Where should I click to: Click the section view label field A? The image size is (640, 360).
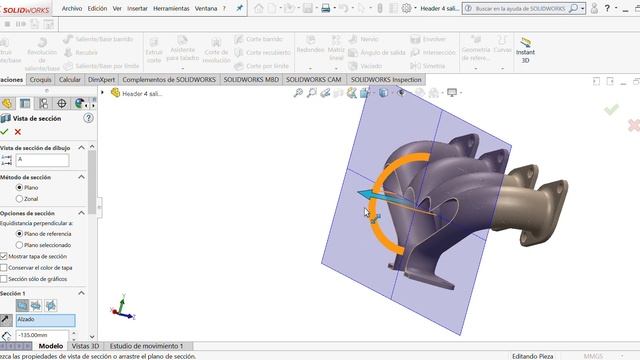(x=42, y=160)
